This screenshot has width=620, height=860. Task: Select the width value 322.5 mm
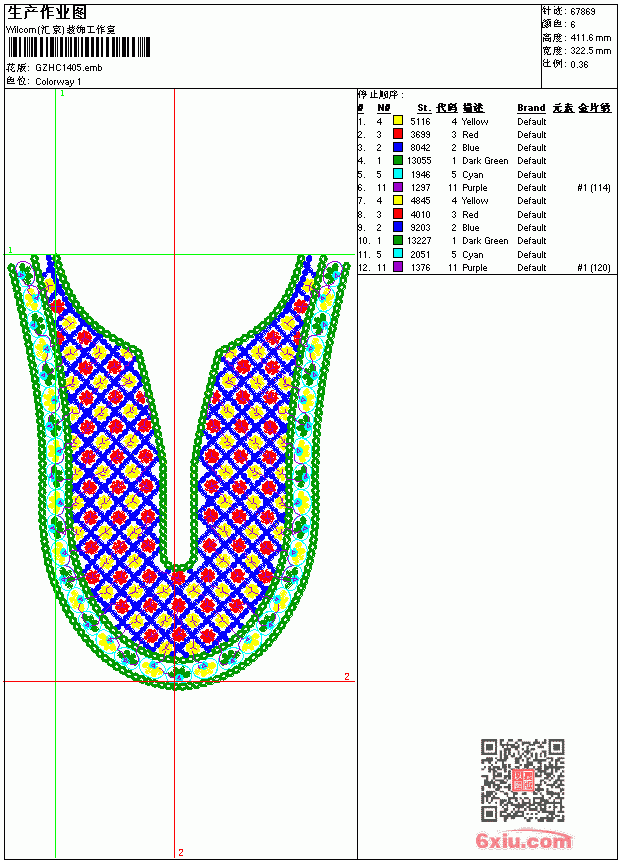590,51
